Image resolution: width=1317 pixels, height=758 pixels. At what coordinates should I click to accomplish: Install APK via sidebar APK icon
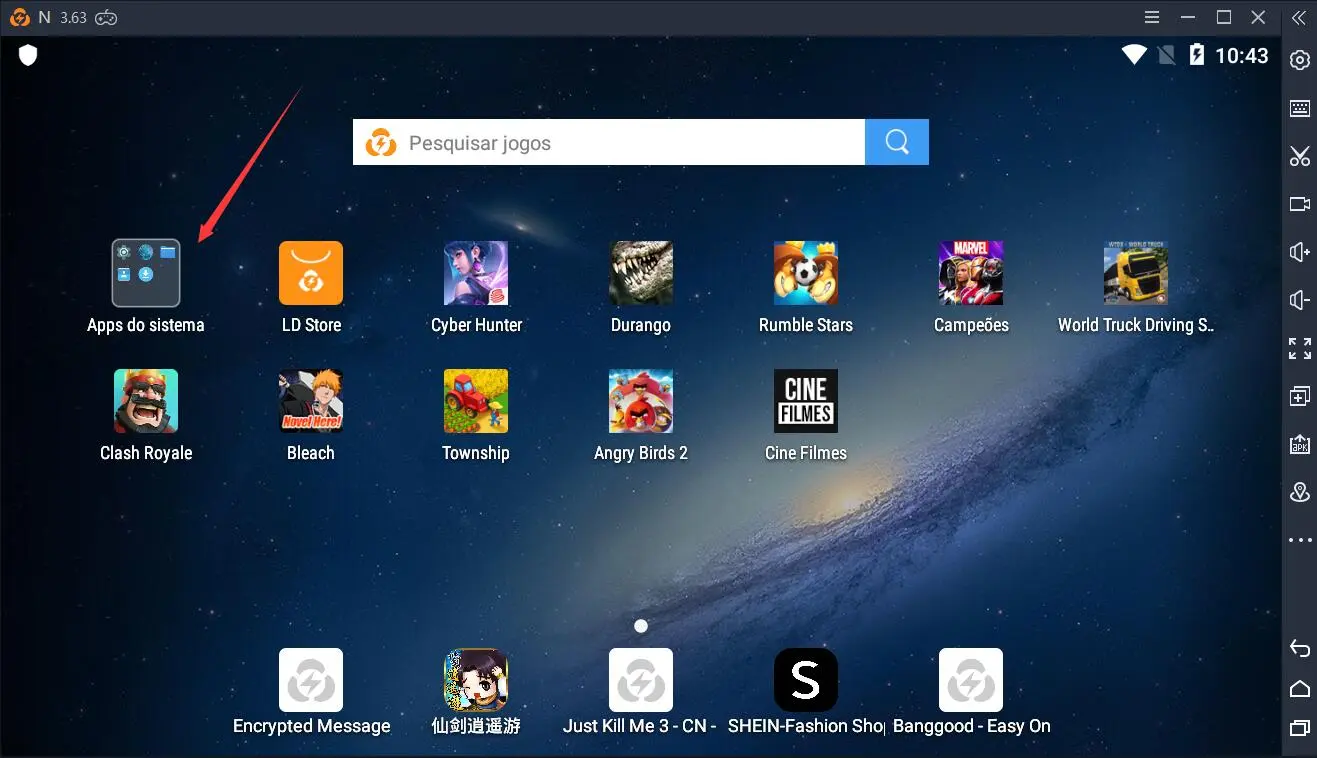pos(1300,444)
